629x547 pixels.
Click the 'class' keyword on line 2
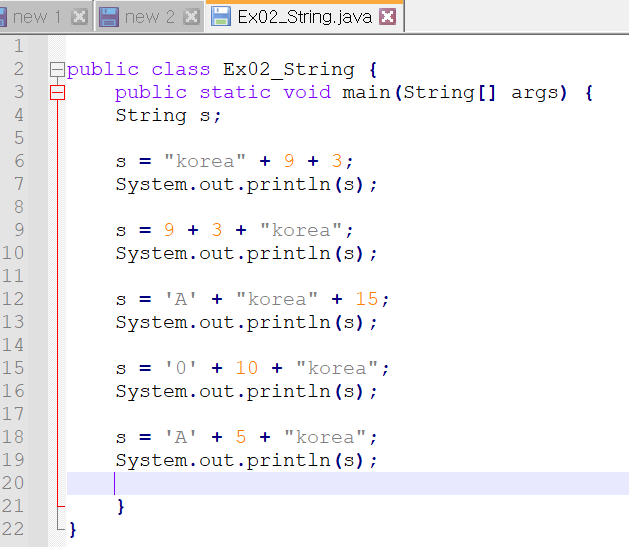(181, 70)
